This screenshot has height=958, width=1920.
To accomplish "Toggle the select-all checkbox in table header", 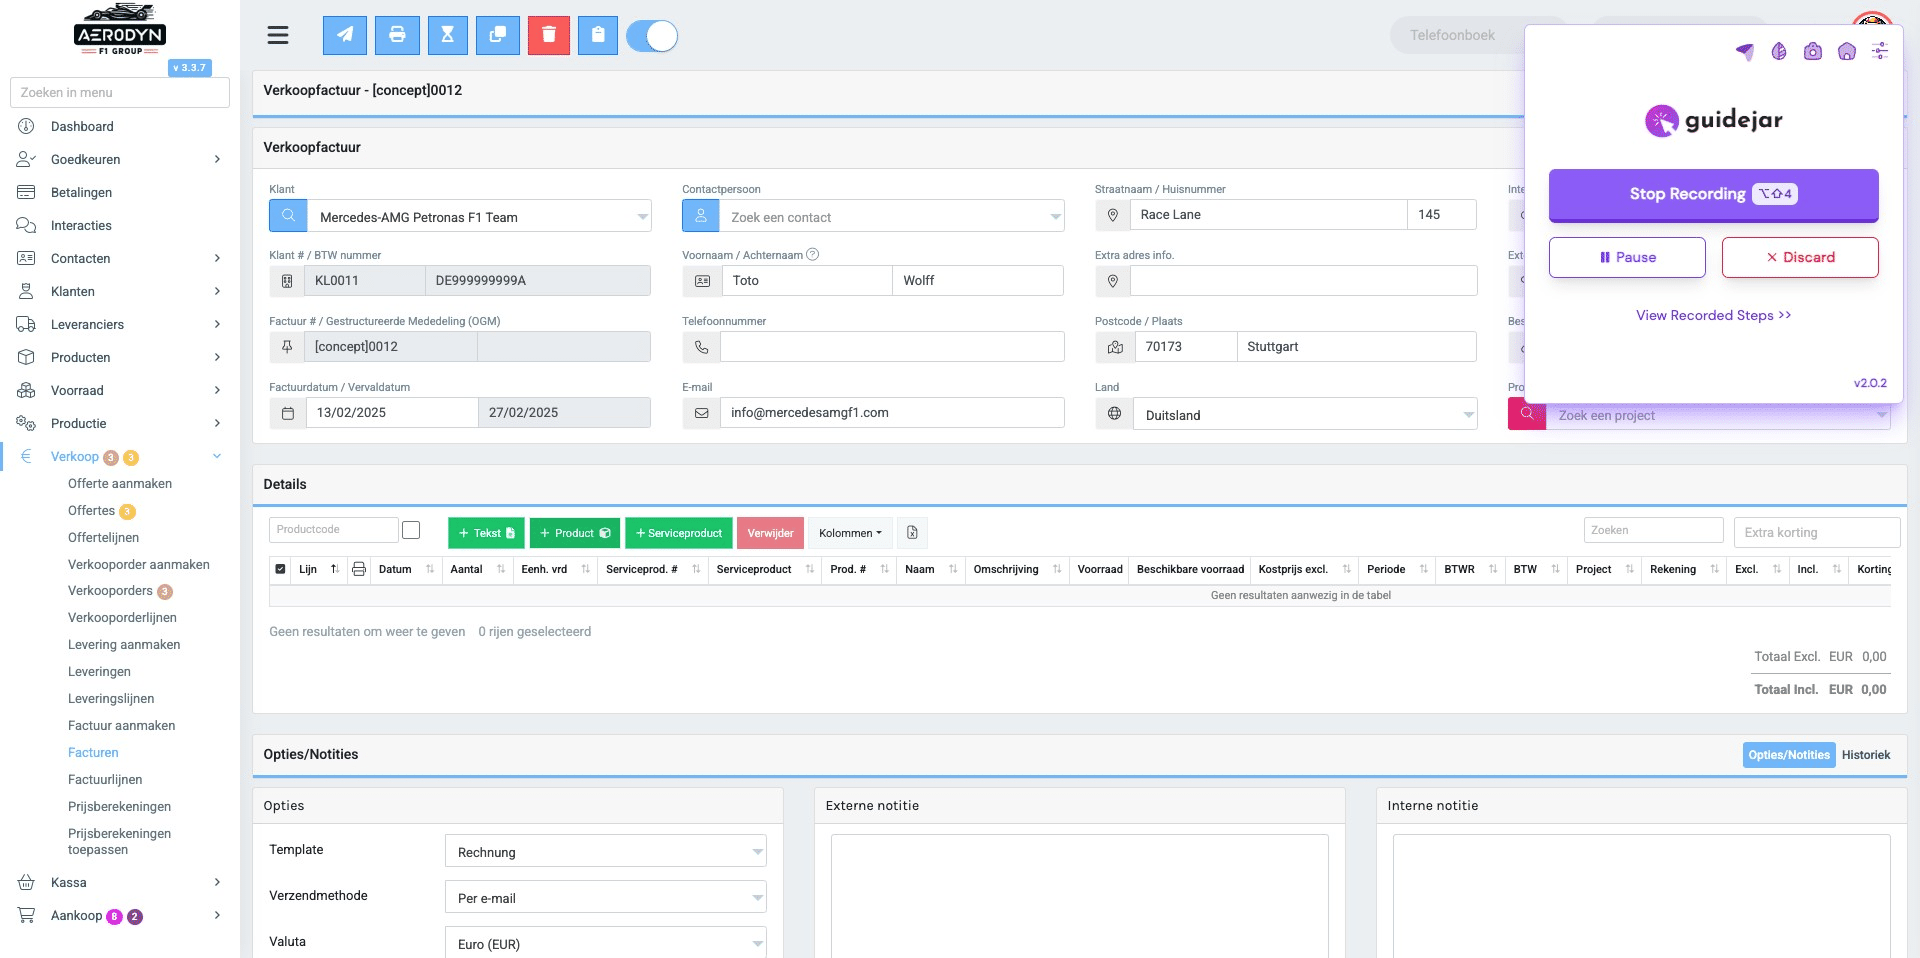I will point(280,569).
